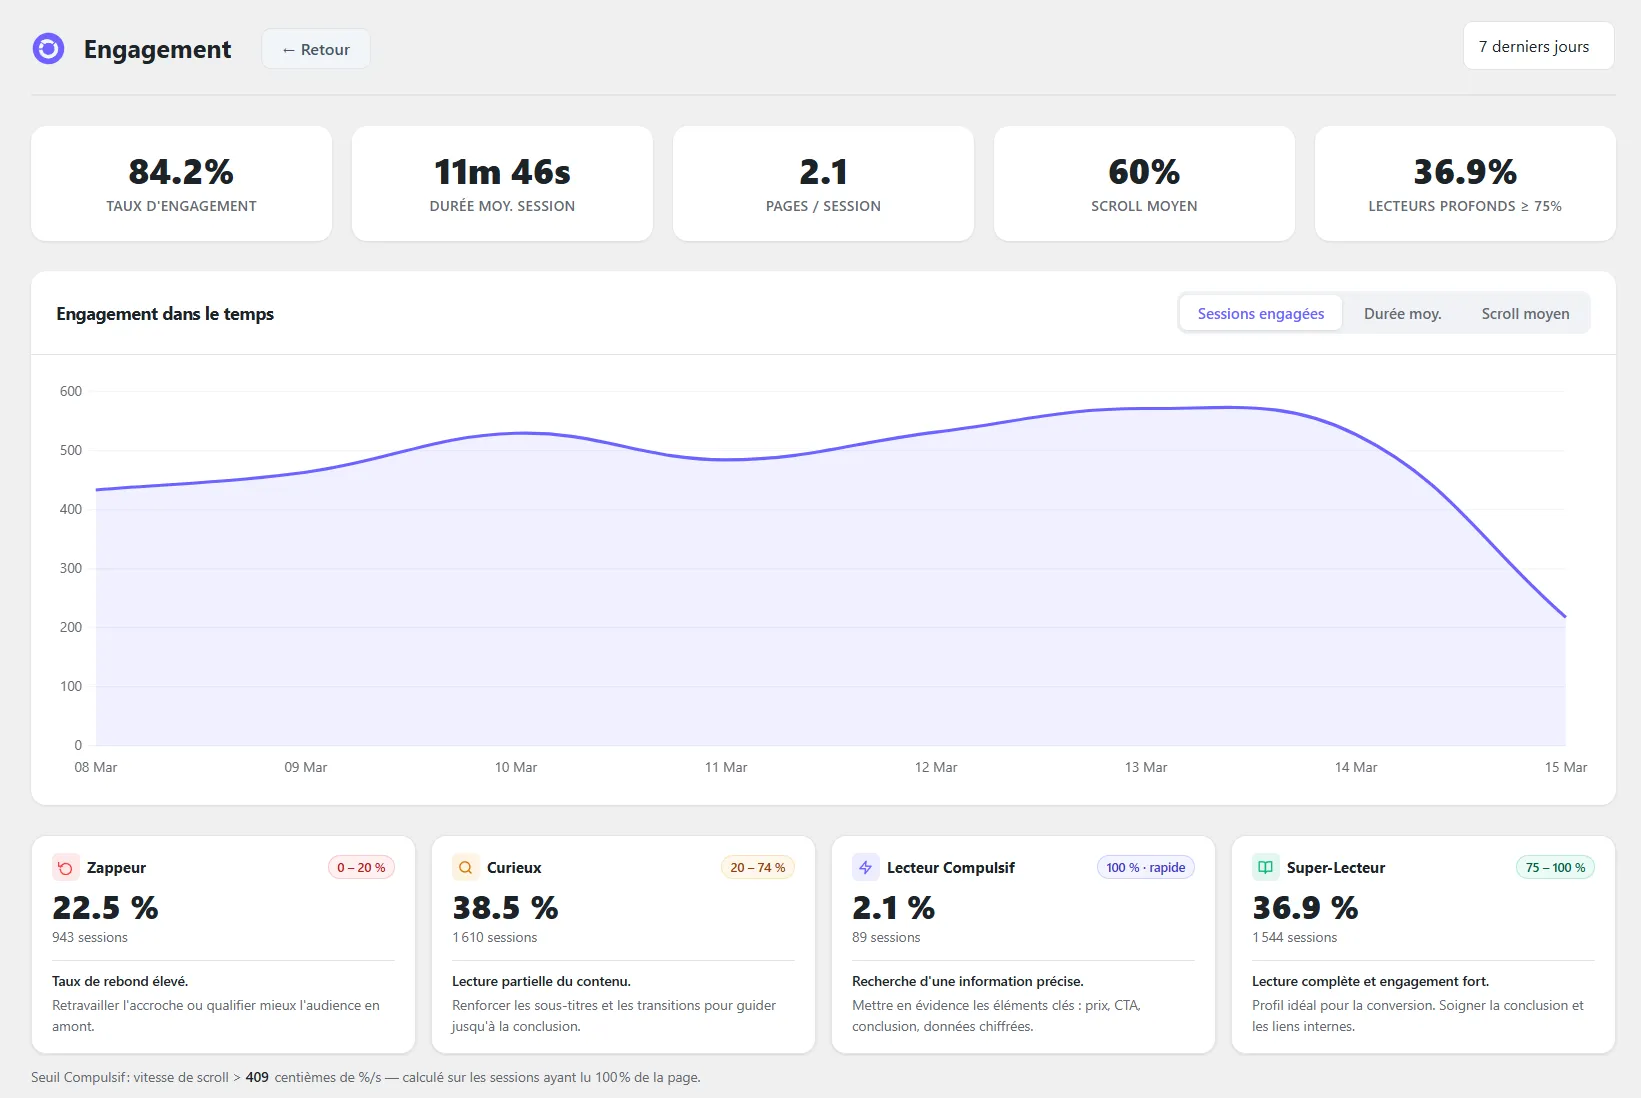This screenshot has width=1641, height=1098.
Task: Click the "0 – 20 %" Zappeur badge
Action: coord(360,867)
